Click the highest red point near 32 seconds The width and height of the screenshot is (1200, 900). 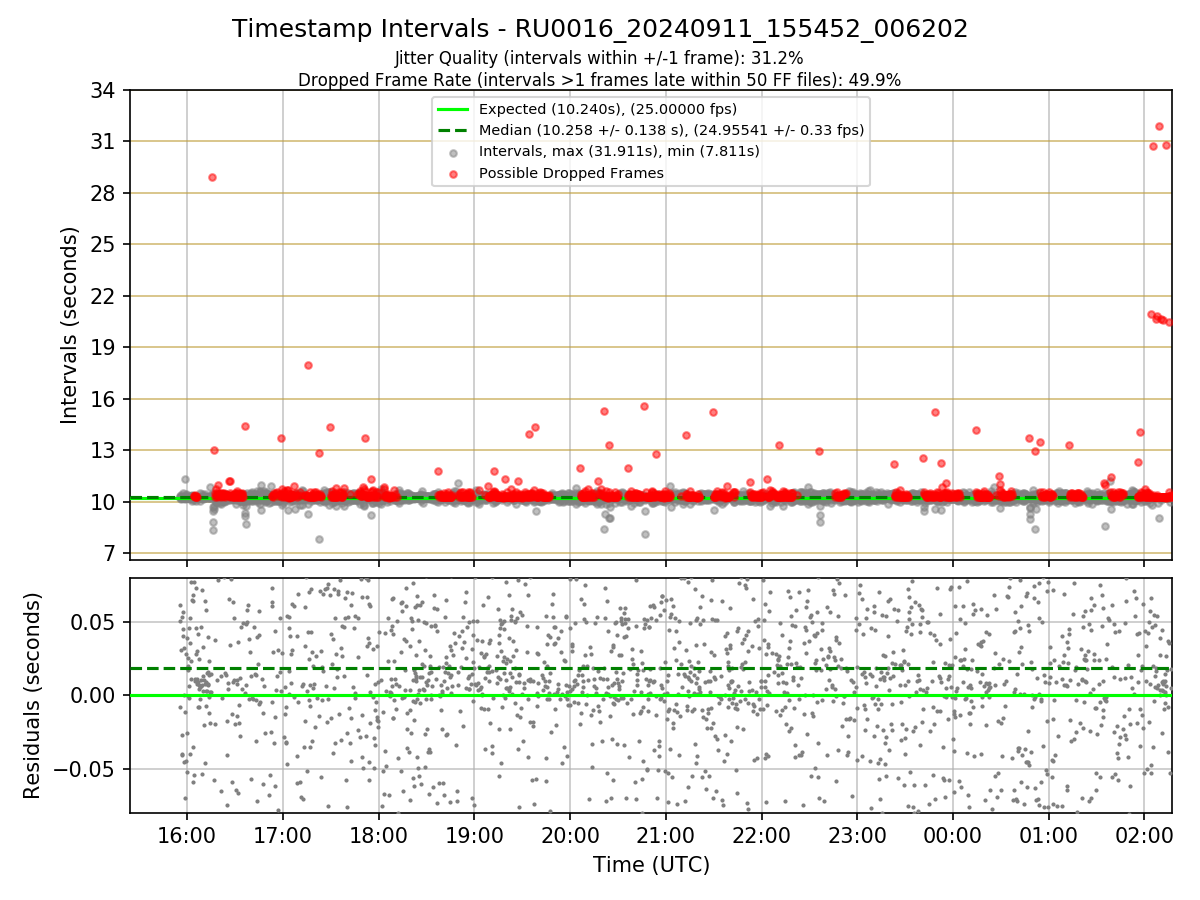tap(1159, 126)
